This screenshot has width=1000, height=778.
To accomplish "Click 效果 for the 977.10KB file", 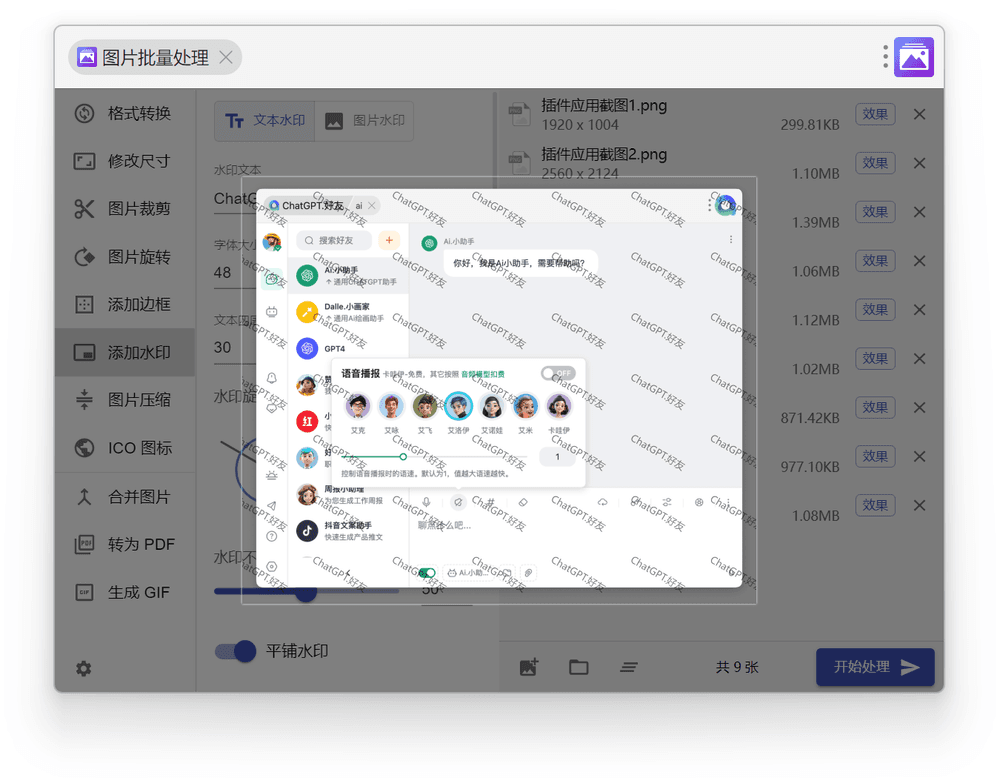I will (875, 457).
